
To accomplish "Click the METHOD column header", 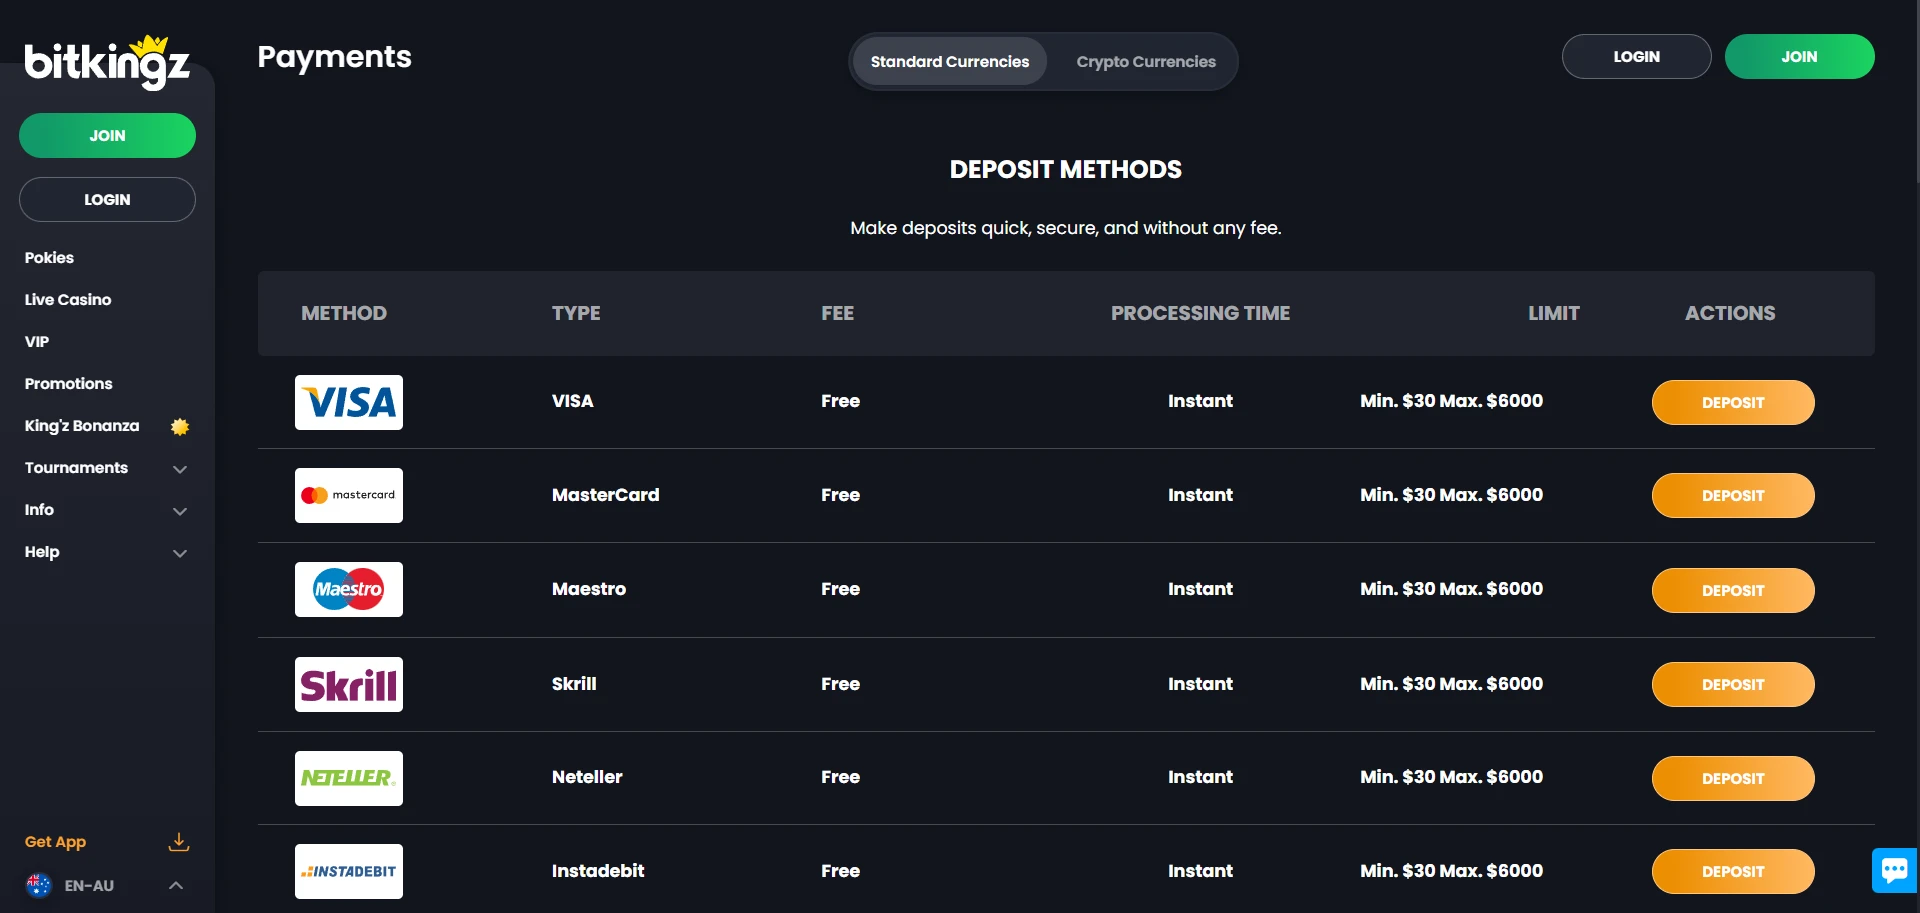I will point(344,313).
